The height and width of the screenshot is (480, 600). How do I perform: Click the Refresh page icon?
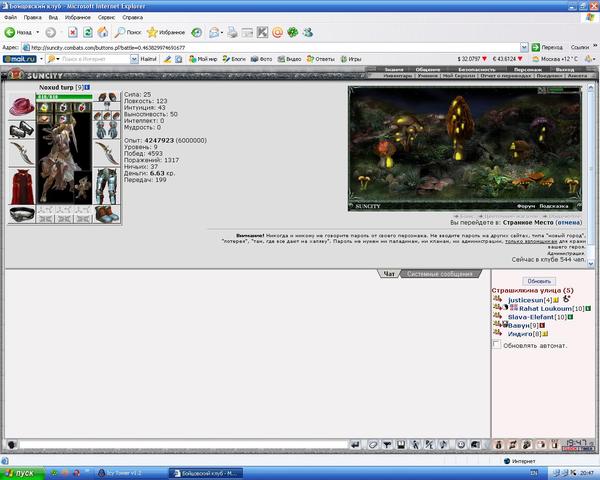88,33
